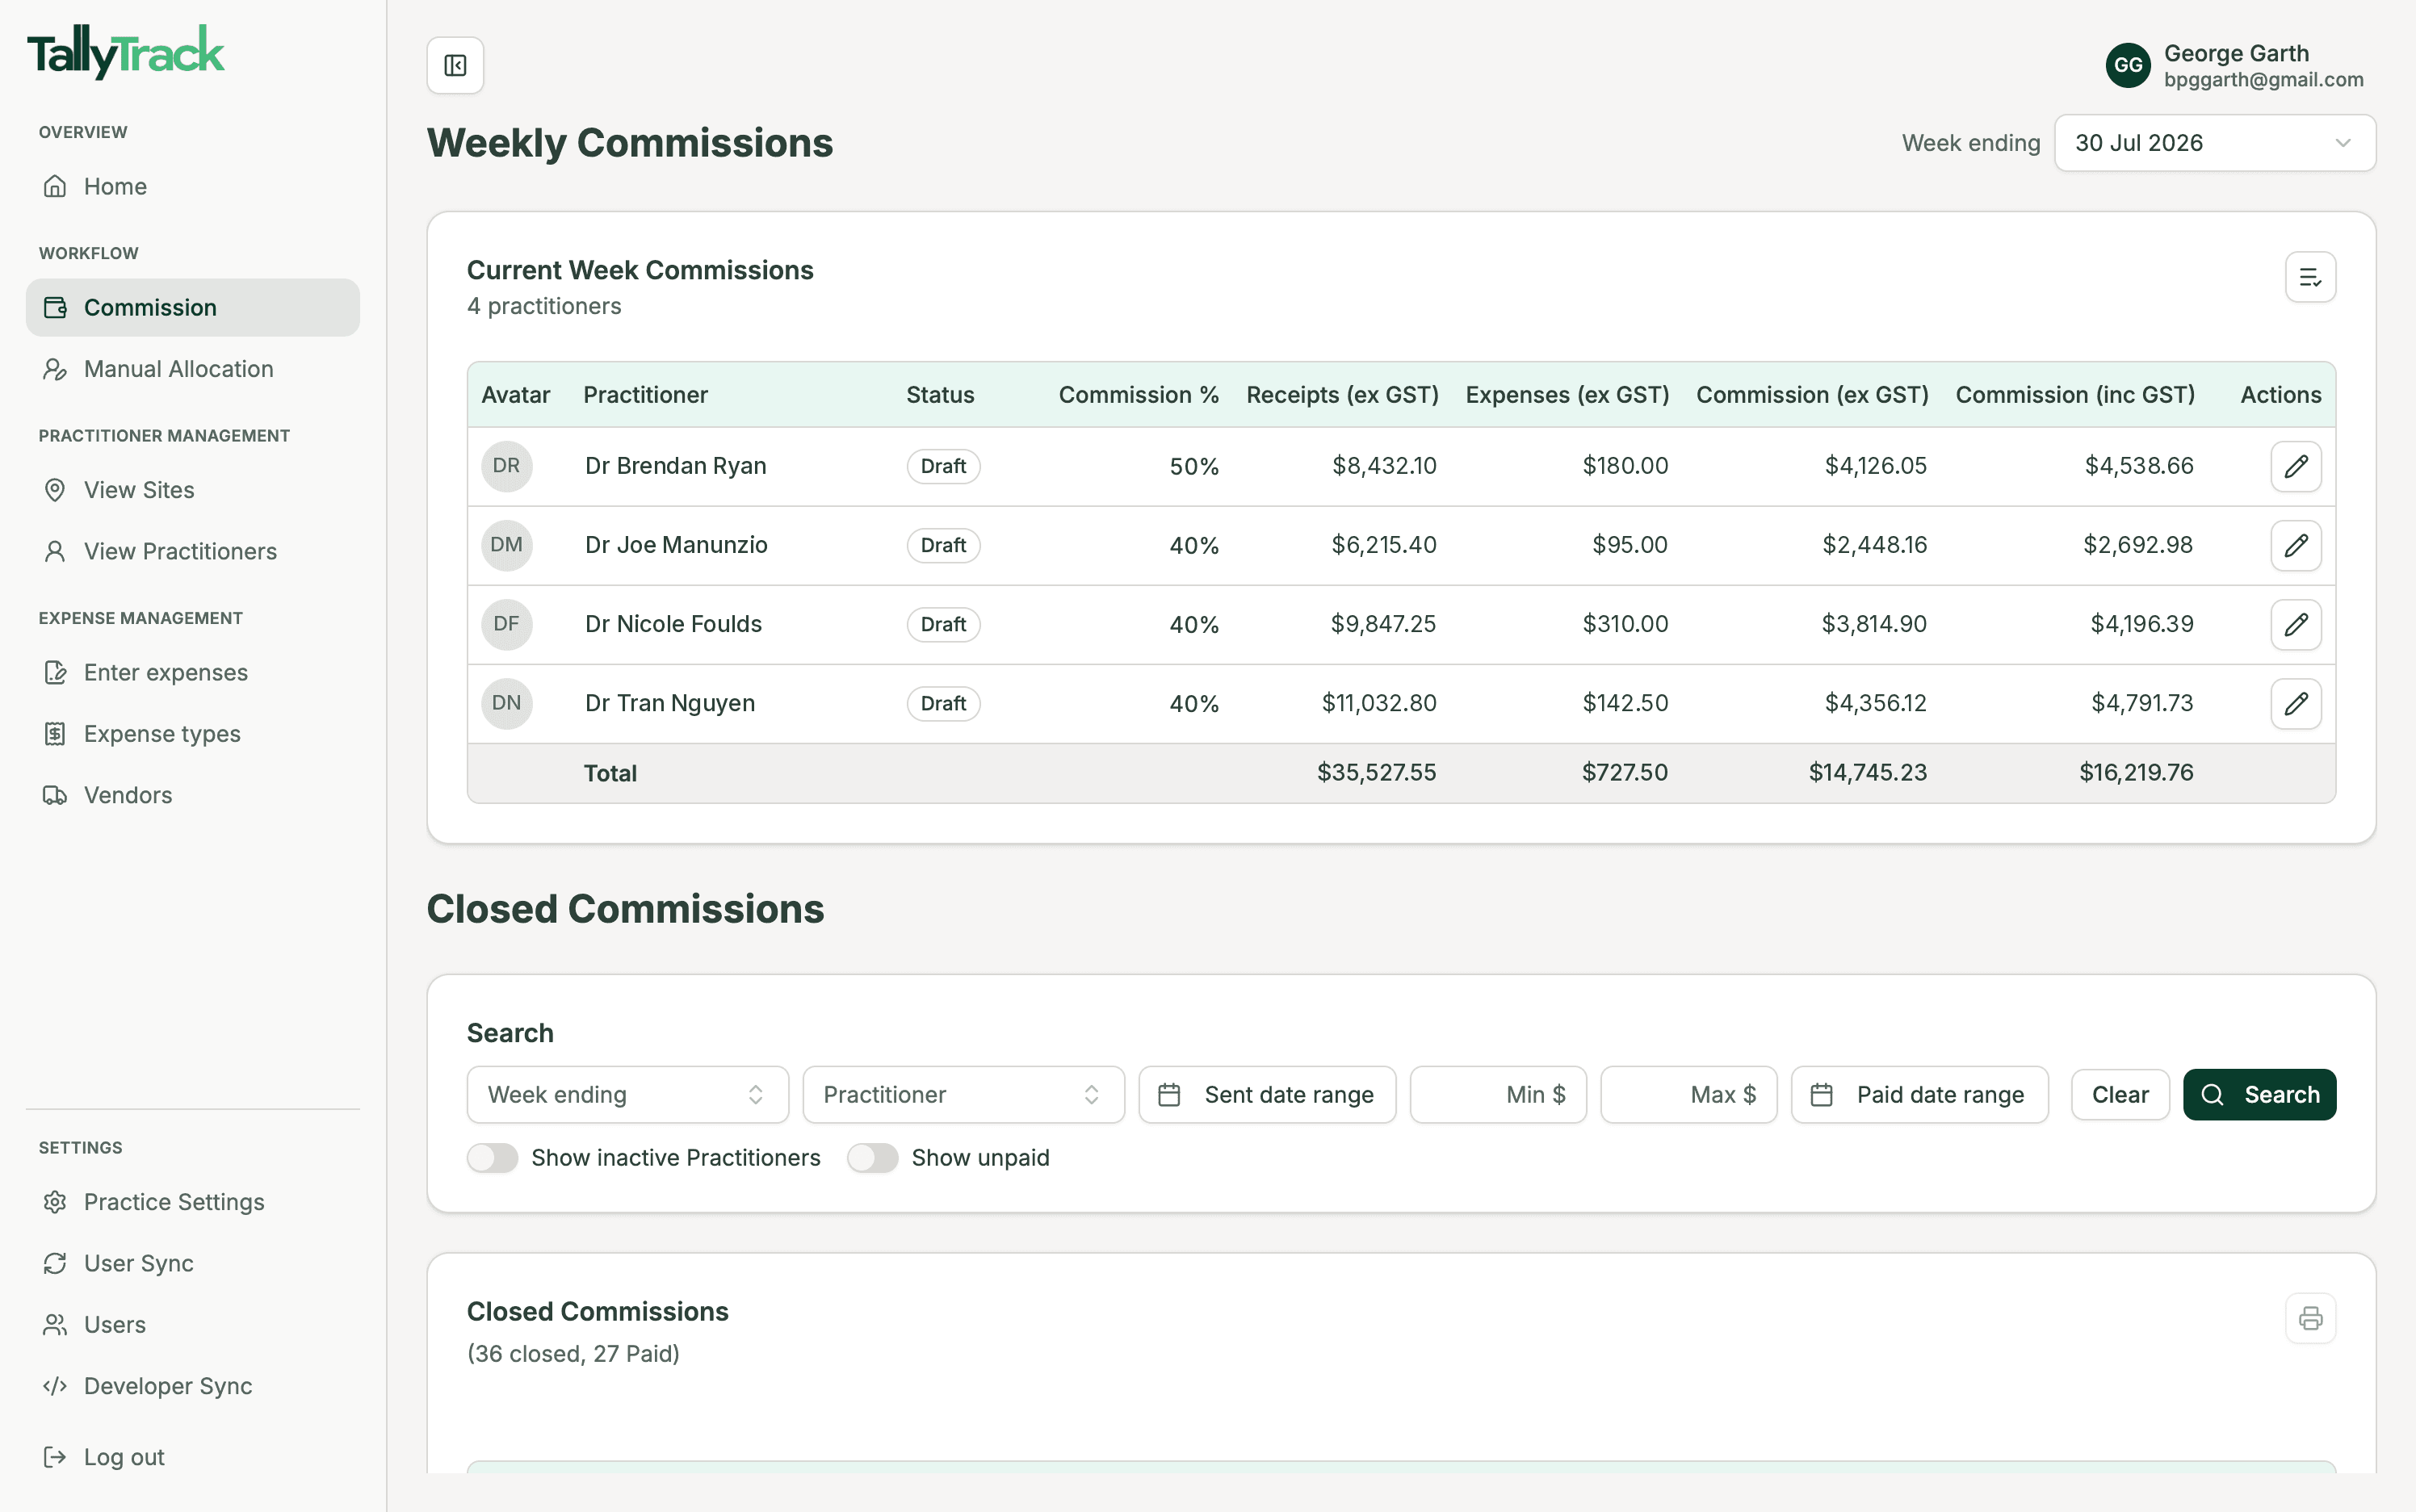This screenshot has height=1512, width=2416.
Task: Print the Closed Commissions list
Action: click(2310, 1318)
